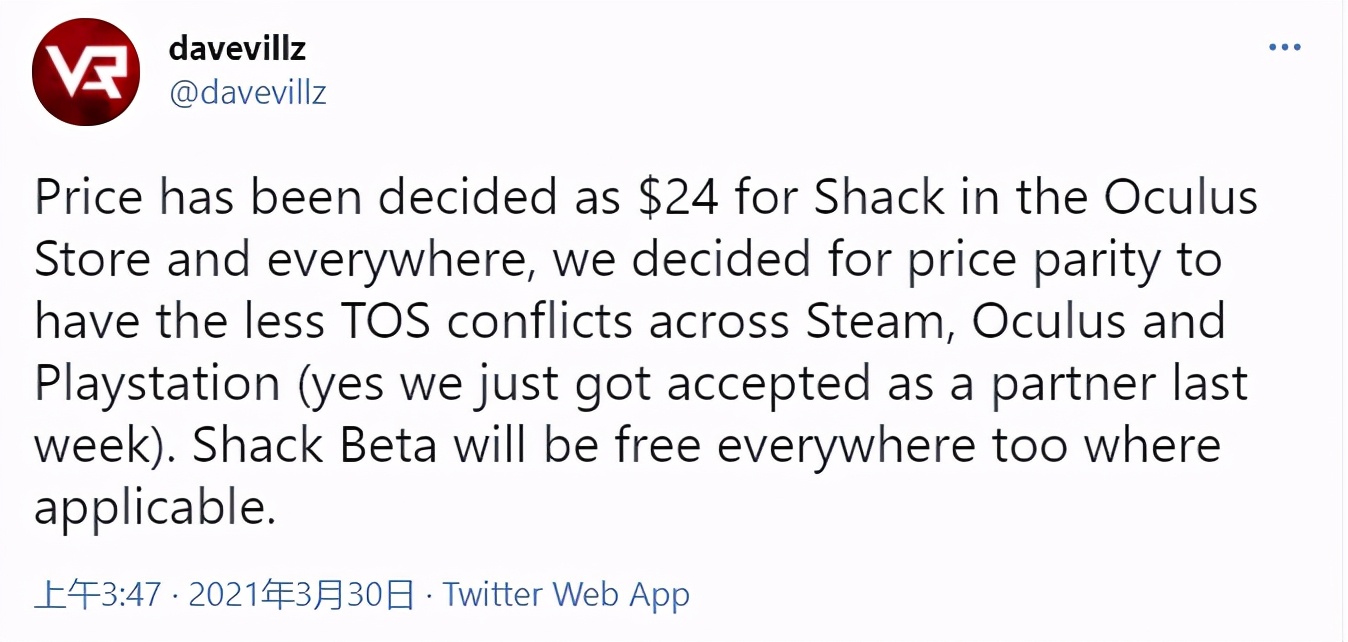Screen dimensions: 1348x642
Task: Open the tweet's three-dot more options menu
Action: pos(1284,47)
